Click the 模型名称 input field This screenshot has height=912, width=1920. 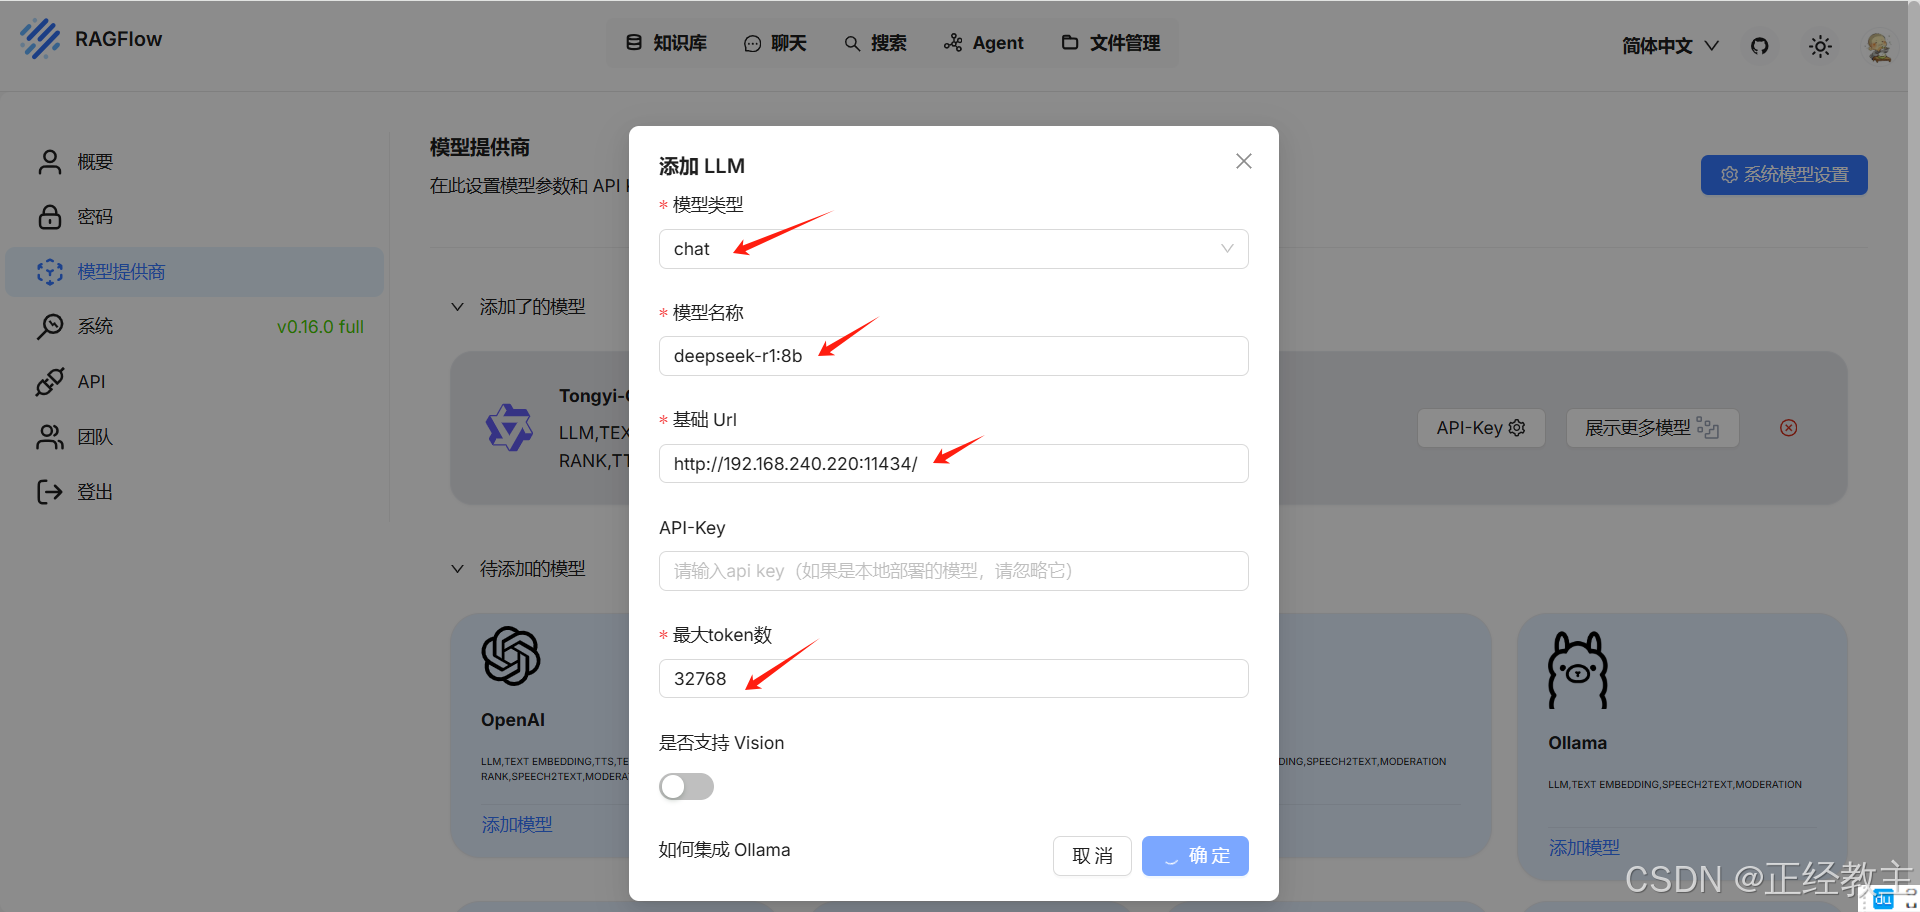pyautogui.click(x=954, y=356)
